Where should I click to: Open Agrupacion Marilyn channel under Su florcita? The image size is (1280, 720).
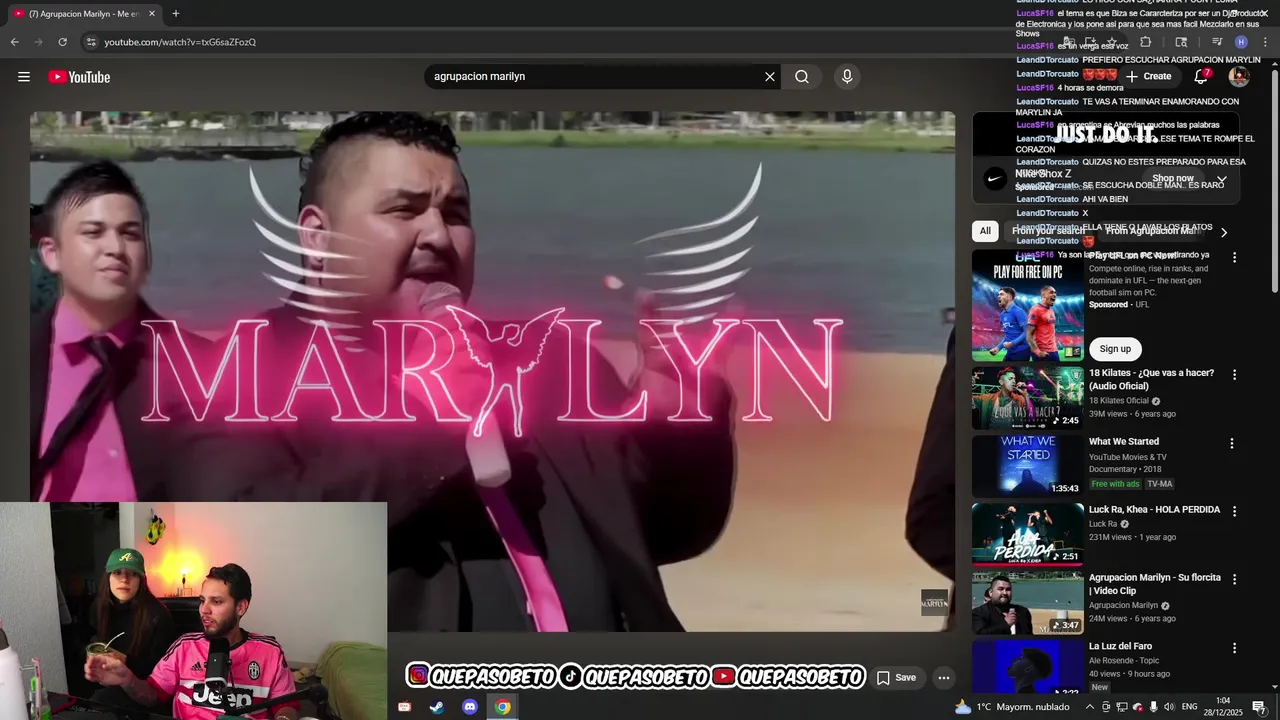pyautogui.click(x=1123, y=605)
